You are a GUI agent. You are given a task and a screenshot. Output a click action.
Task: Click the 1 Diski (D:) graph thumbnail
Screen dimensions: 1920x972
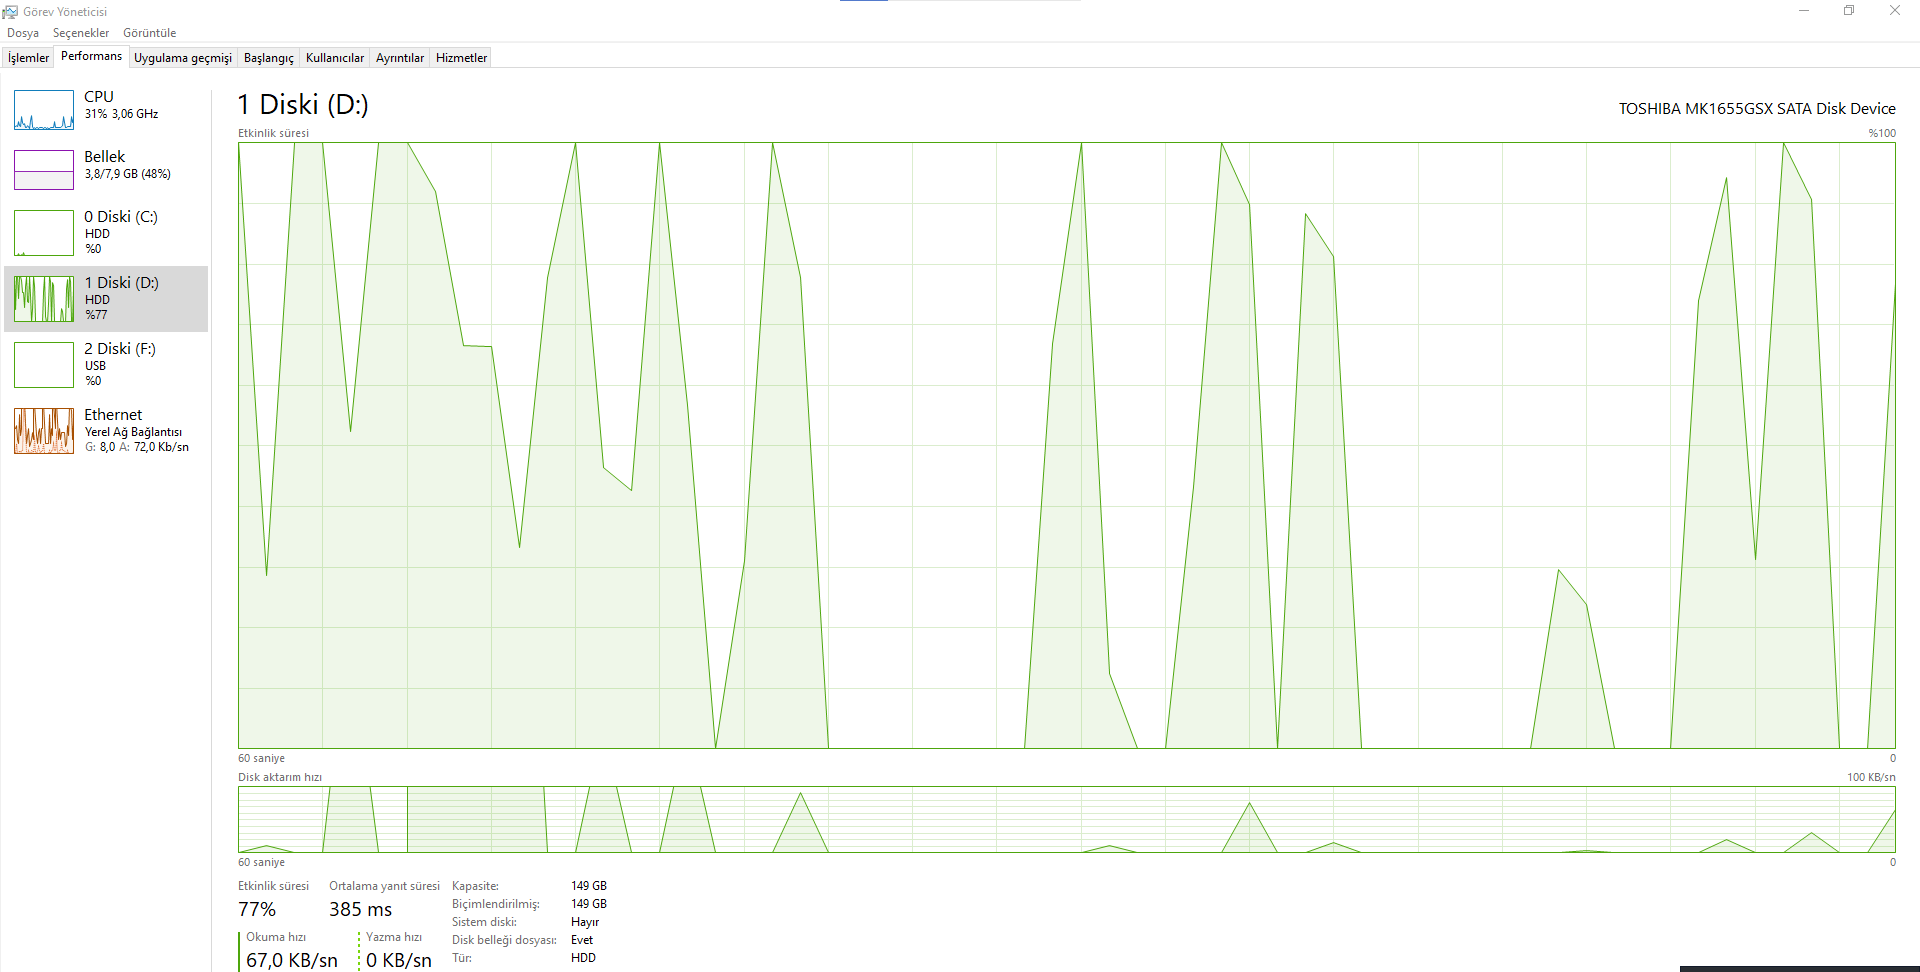pyautogui.click(x=44, y=299)
